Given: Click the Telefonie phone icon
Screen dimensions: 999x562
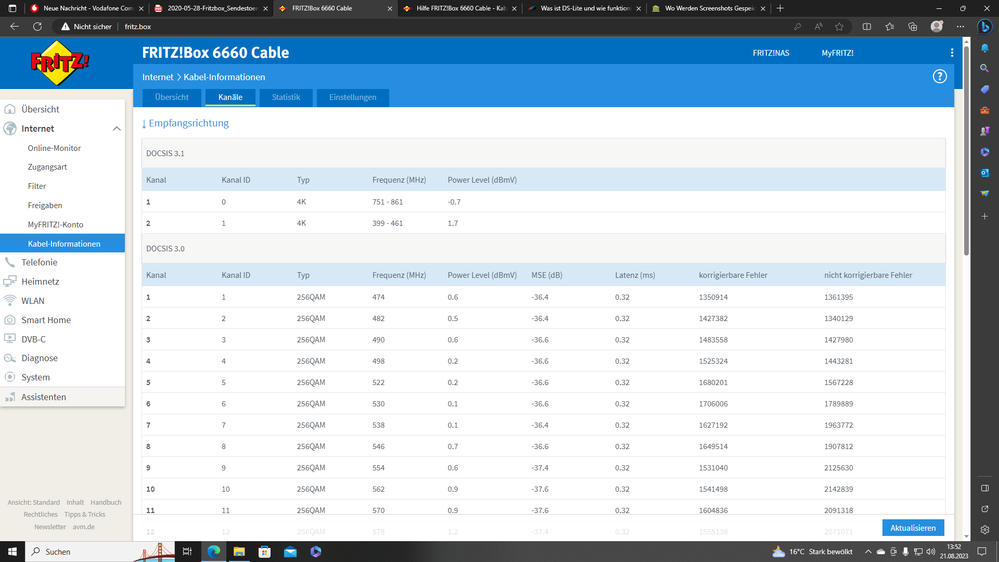Looking at the screenshot, I should click(10, 262).
